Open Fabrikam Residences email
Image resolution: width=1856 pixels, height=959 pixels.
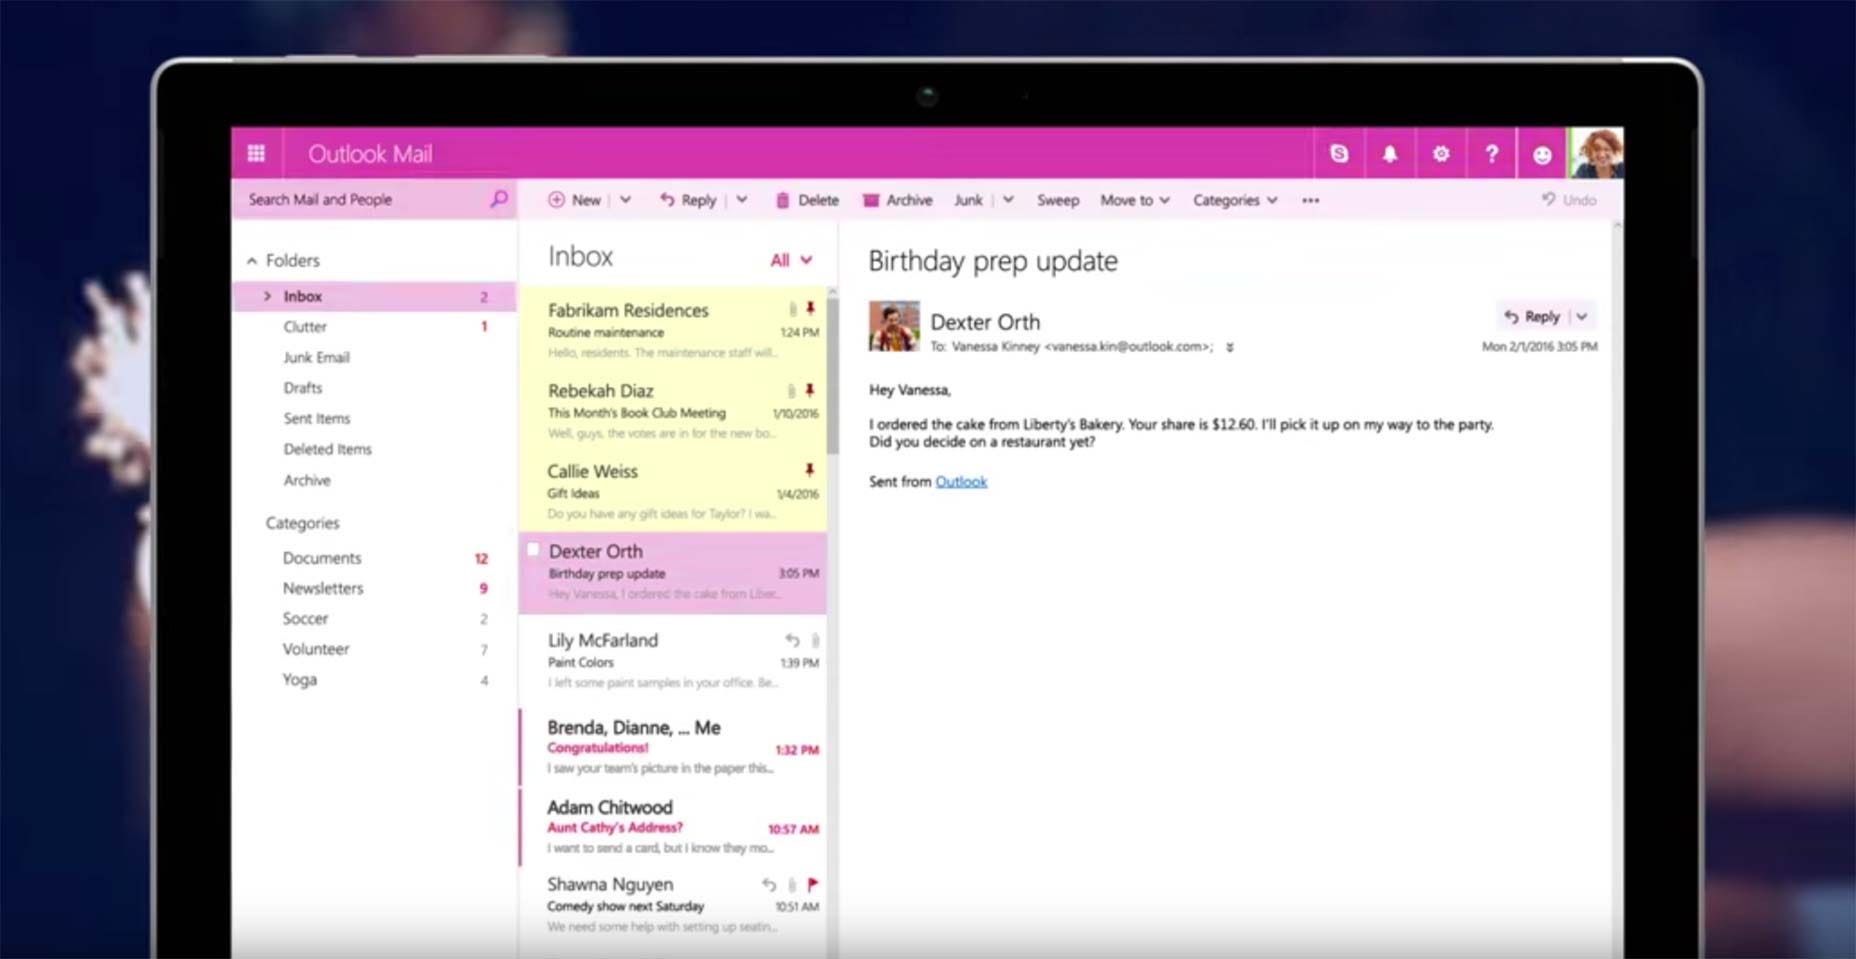click(673, 330)
